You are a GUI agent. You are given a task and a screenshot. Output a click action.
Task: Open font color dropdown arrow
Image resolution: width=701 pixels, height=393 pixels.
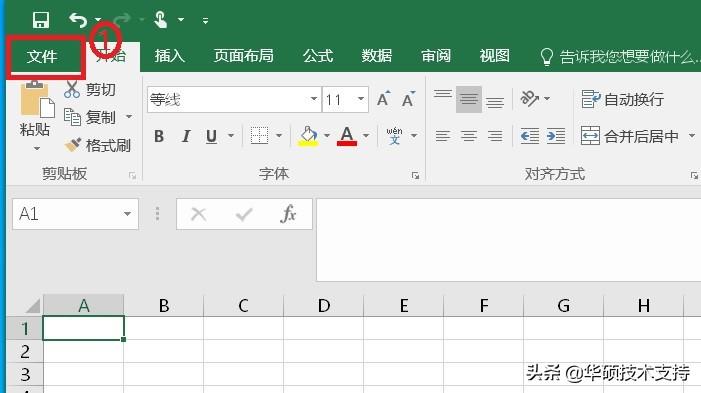(366, 135)
